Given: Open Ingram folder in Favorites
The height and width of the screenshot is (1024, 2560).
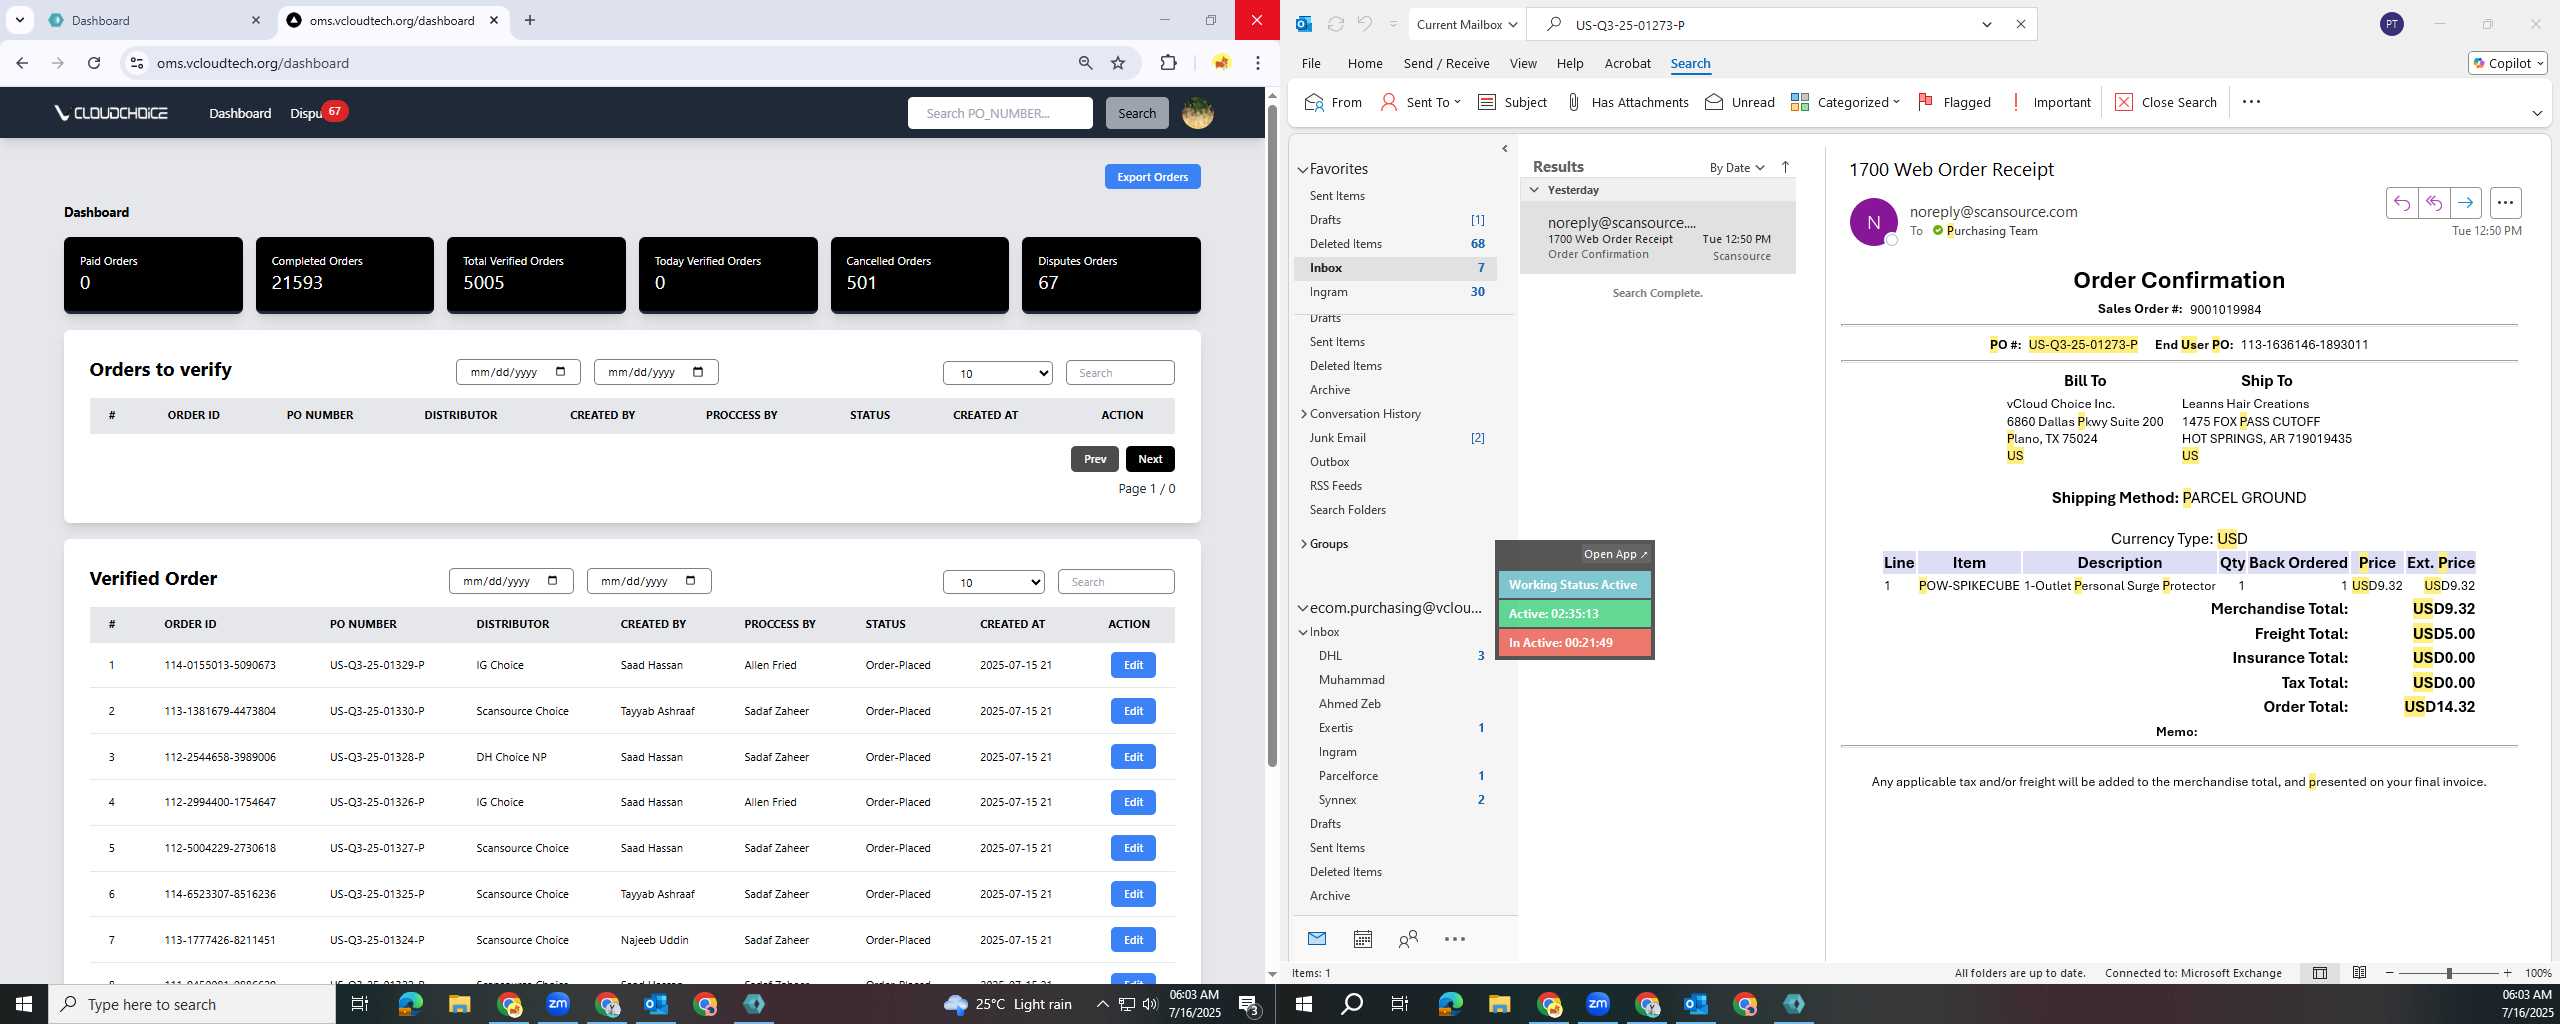Looking at the screenshot, I should [x=1395, y=292].
